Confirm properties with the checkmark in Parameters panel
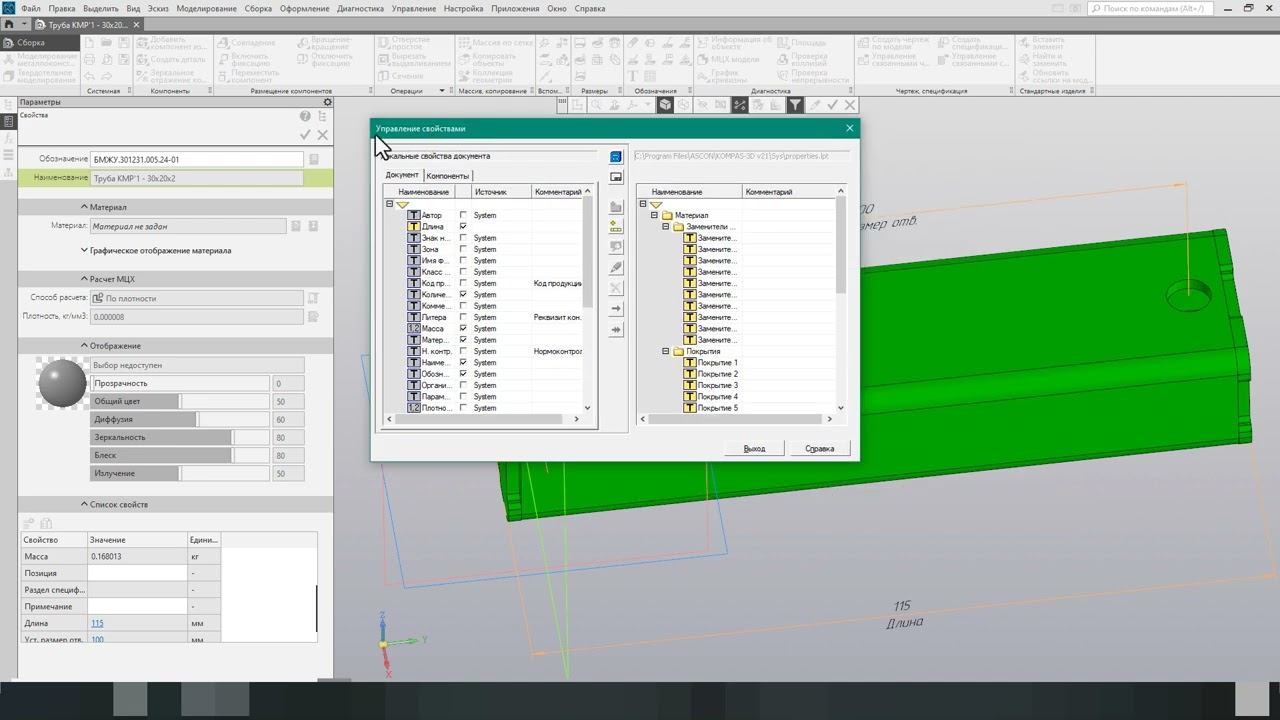 (306, 135)
